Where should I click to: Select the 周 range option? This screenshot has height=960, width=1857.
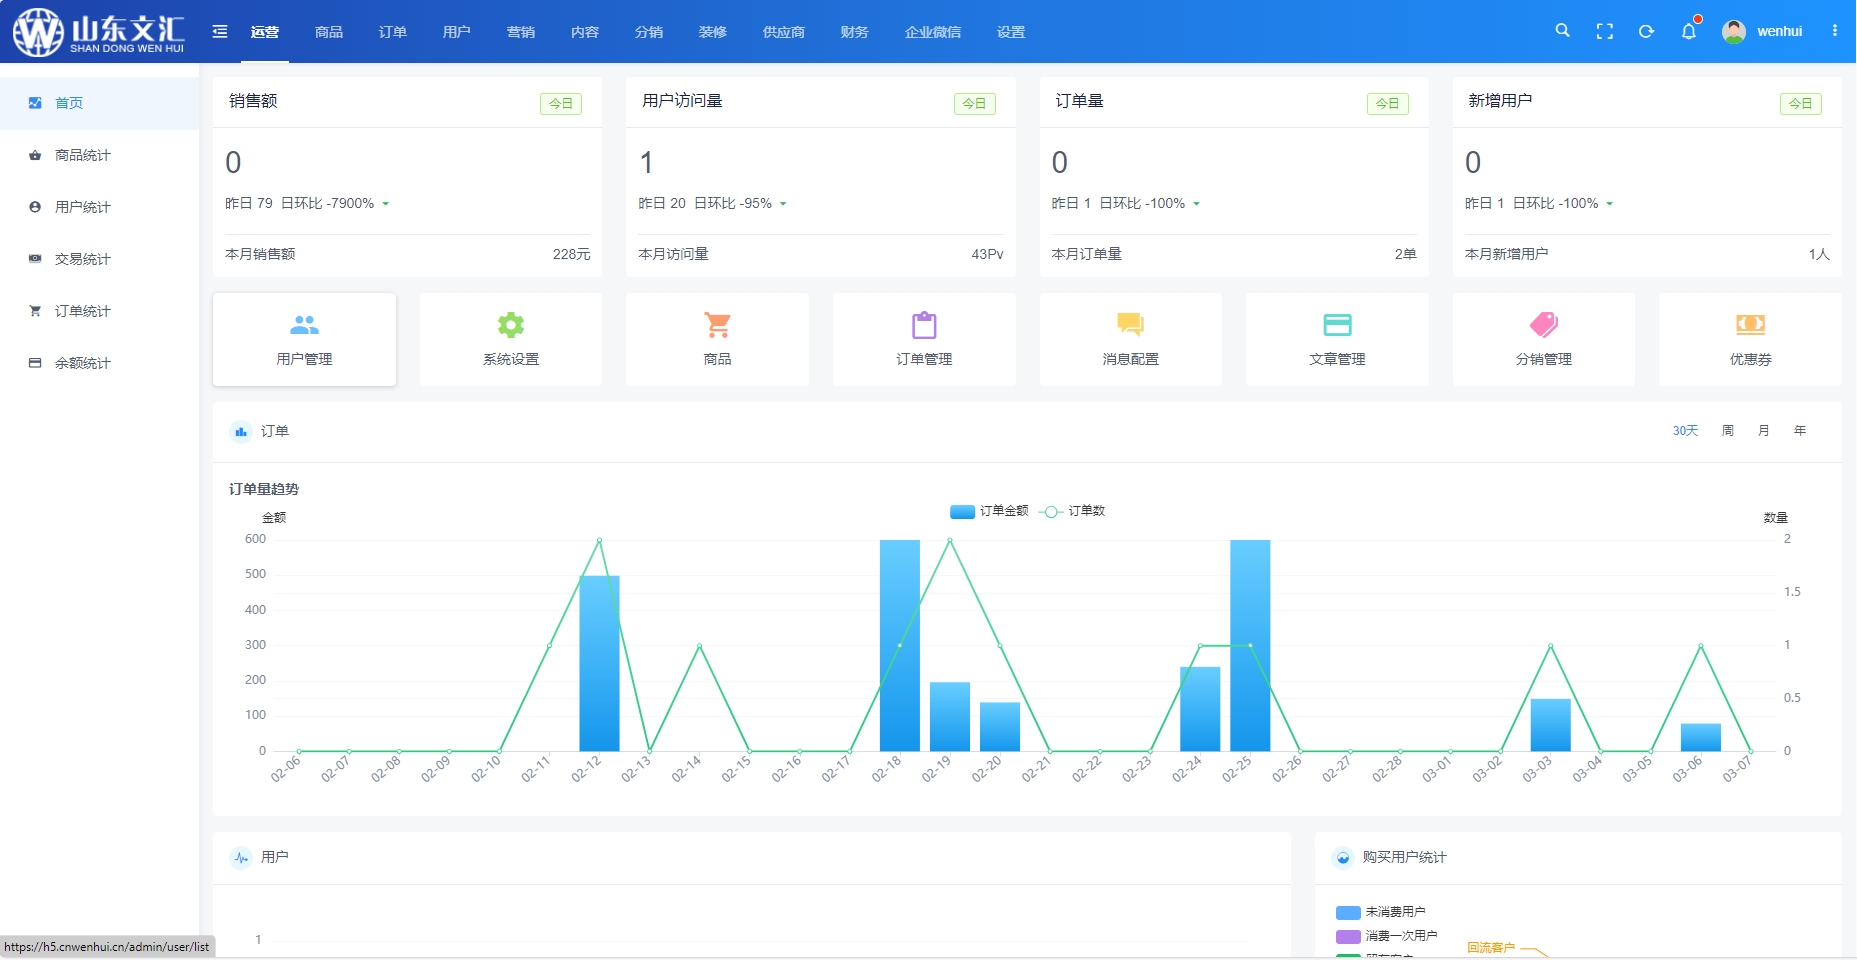pyautogui.click(x=1728, y=431)
